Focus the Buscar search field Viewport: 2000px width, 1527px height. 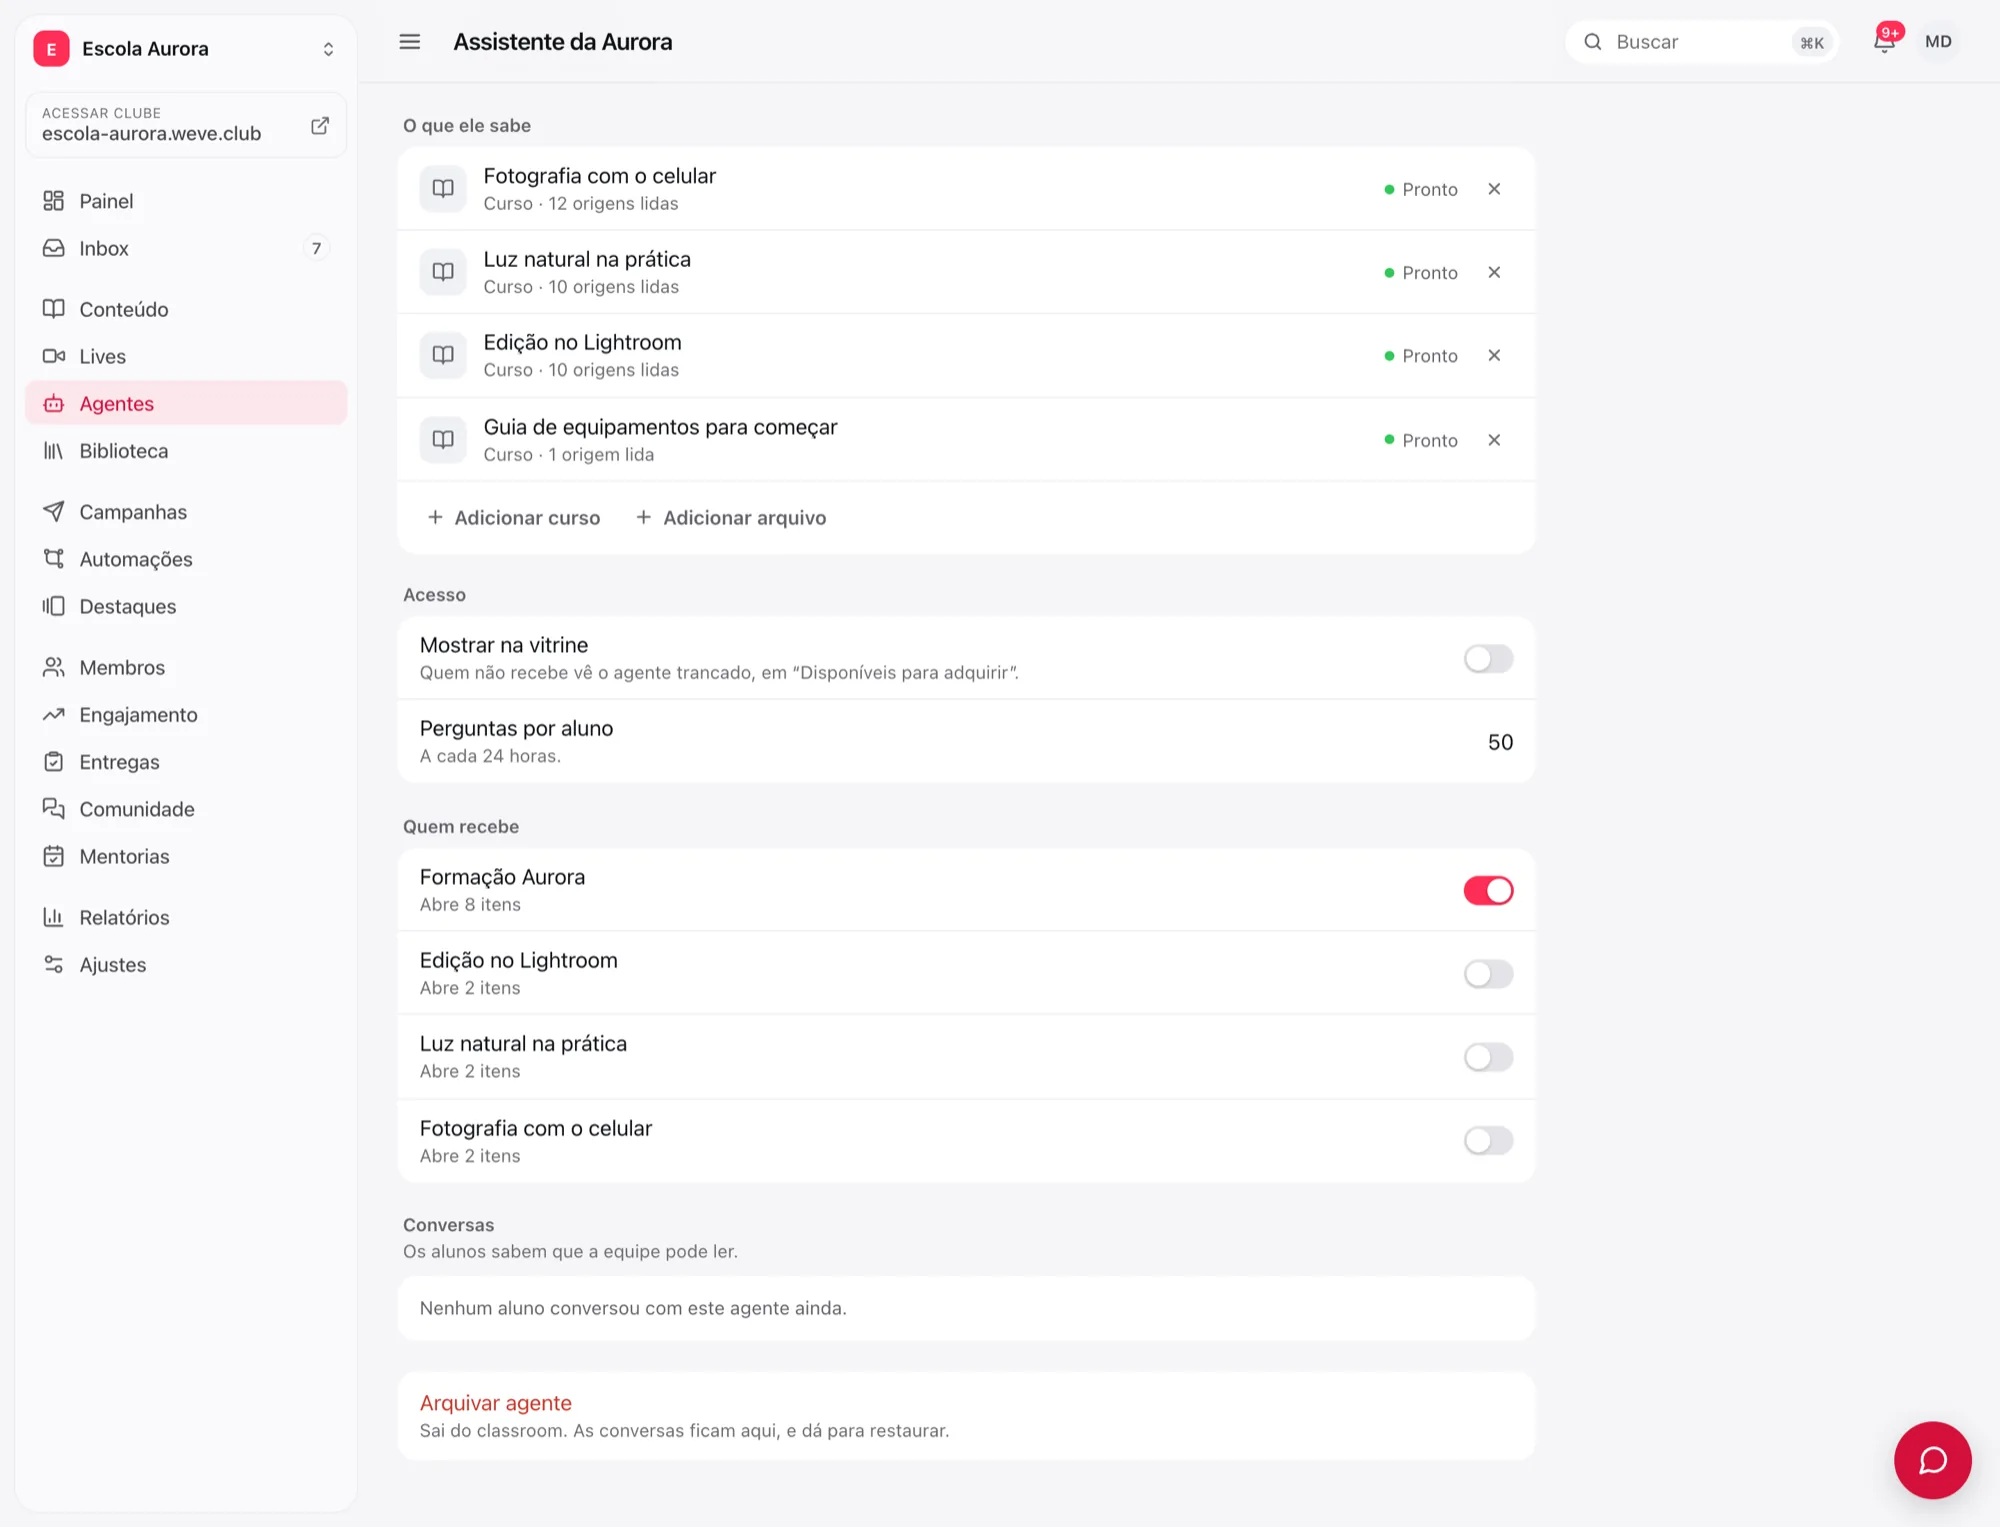[1702, 42]
